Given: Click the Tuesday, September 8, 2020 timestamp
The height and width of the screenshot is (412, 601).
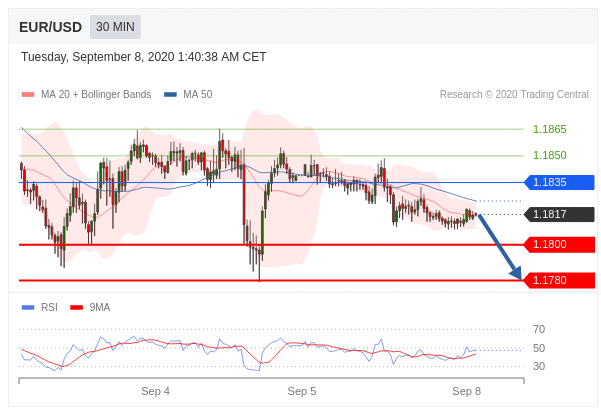Looking at the screenshot, I should 143,57.
